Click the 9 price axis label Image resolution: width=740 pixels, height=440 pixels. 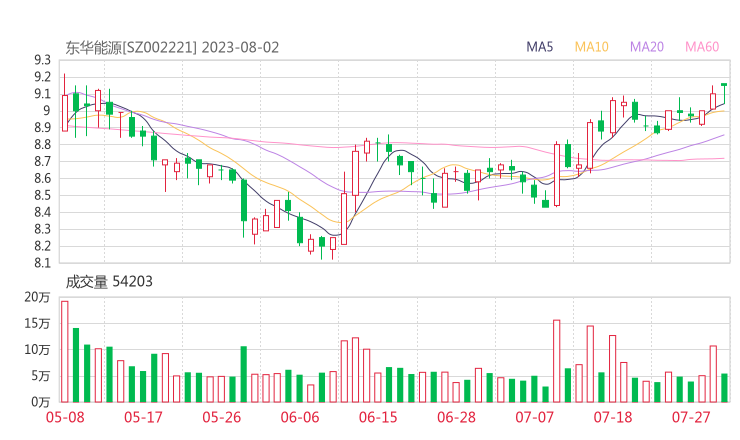click(46, 110)
